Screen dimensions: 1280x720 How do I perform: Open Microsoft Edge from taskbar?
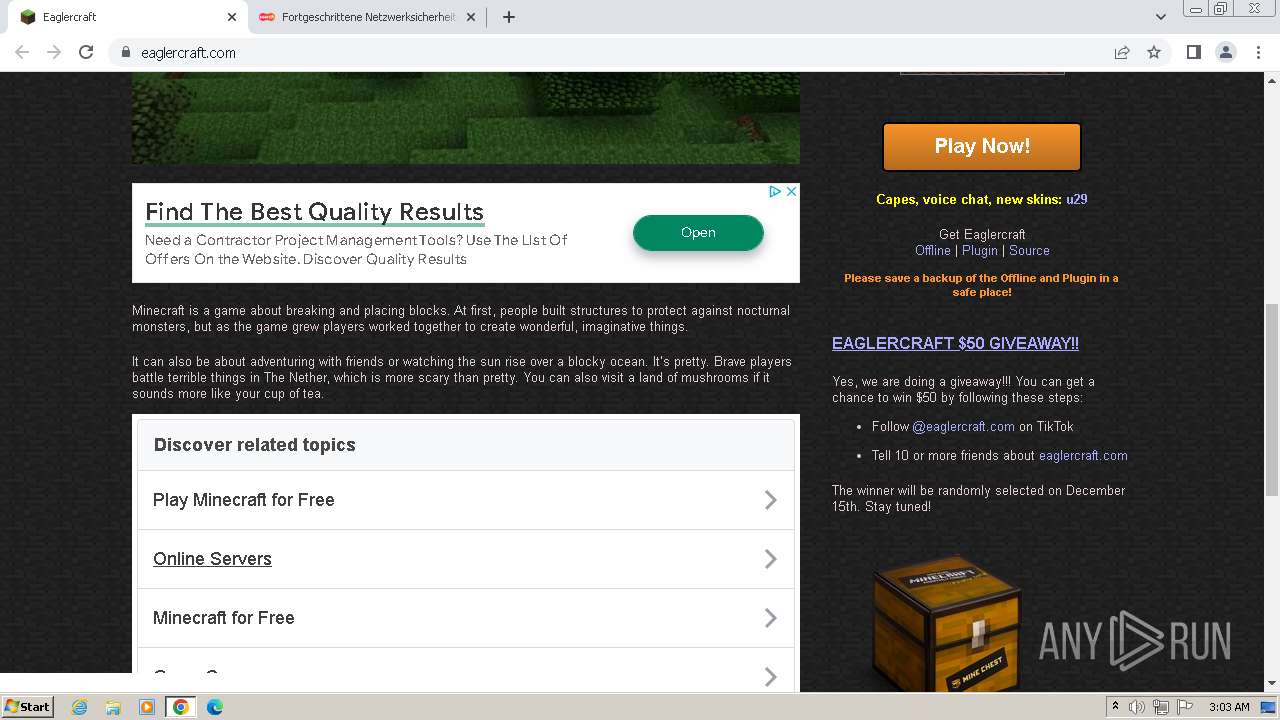tap(215, 707)
